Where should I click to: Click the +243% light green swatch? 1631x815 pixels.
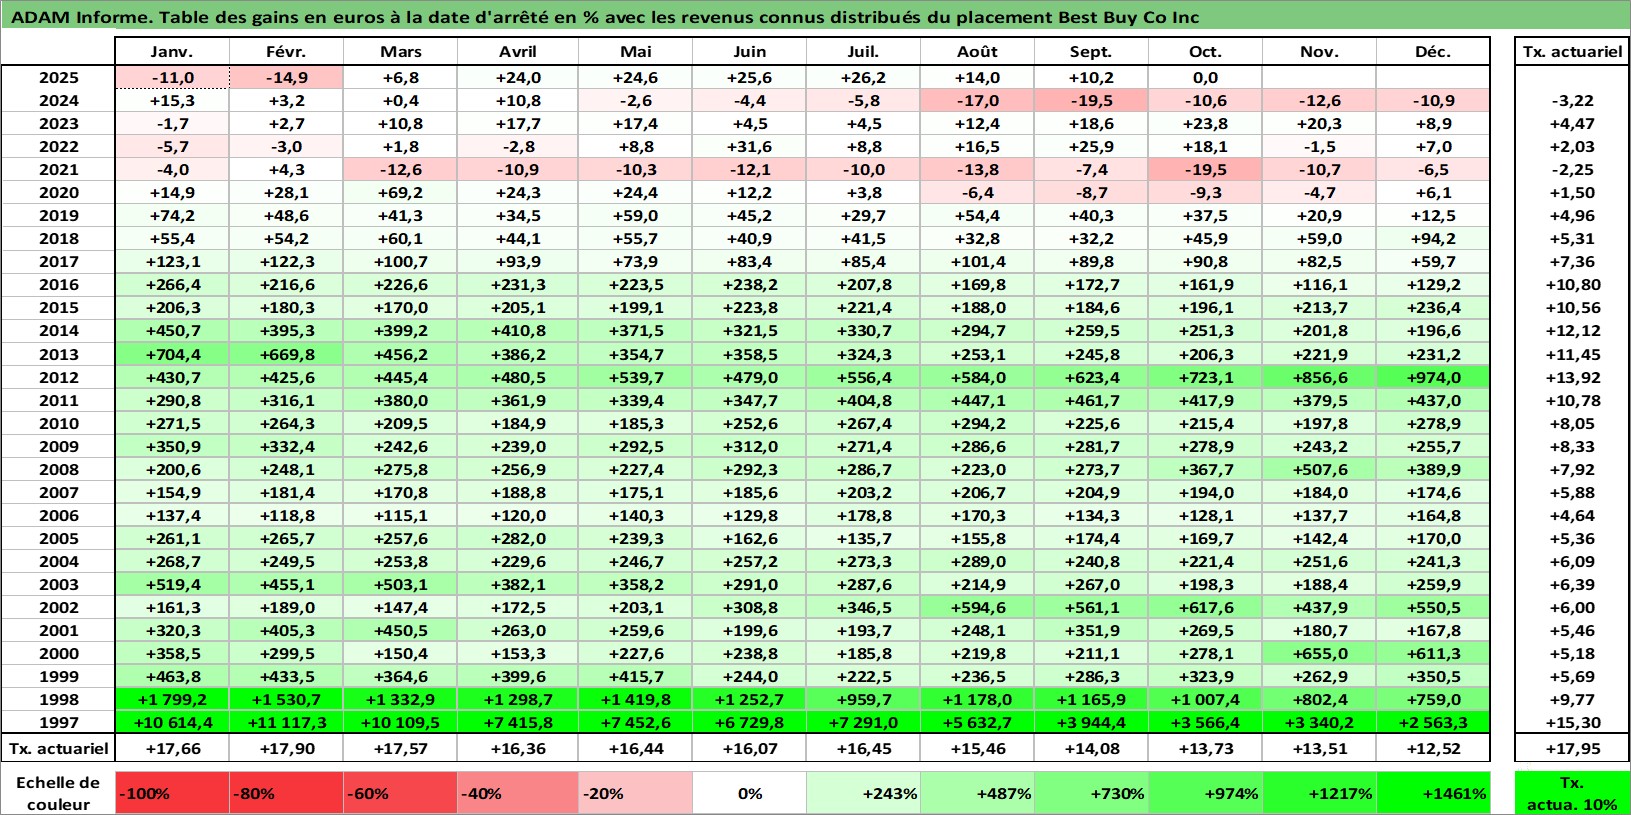863,793
